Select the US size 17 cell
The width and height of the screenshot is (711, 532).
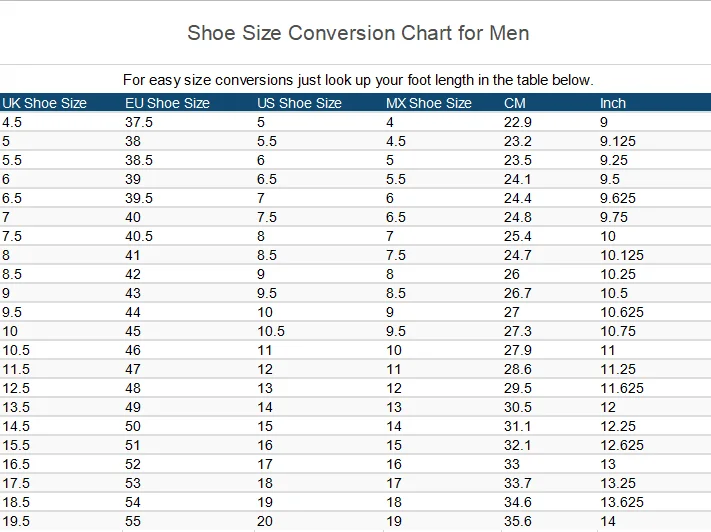265,464
